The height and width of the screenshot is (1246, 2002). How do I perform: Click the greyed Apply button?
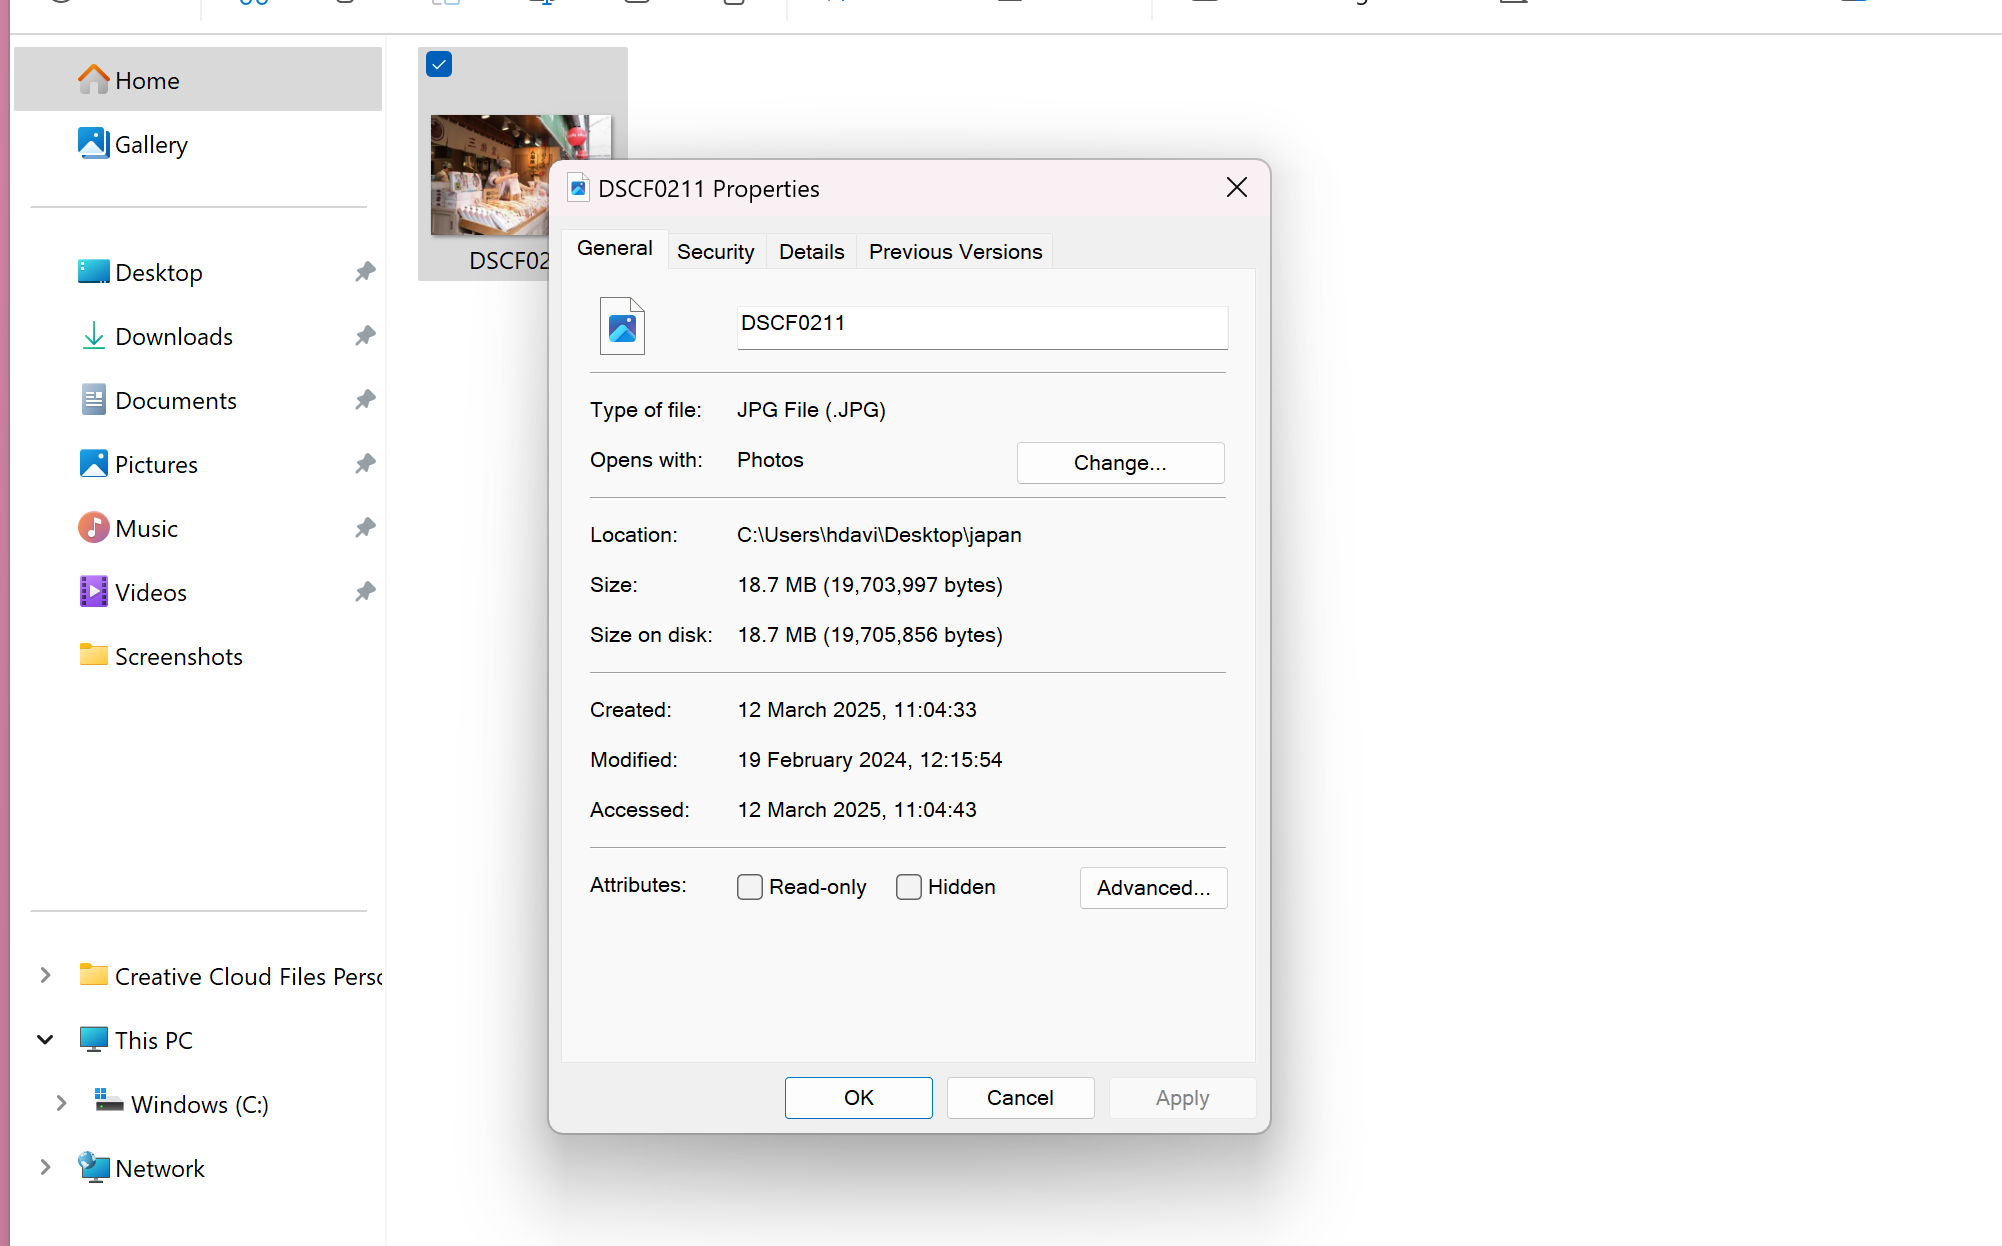pyautogui.click(x=1182, y=1098)
